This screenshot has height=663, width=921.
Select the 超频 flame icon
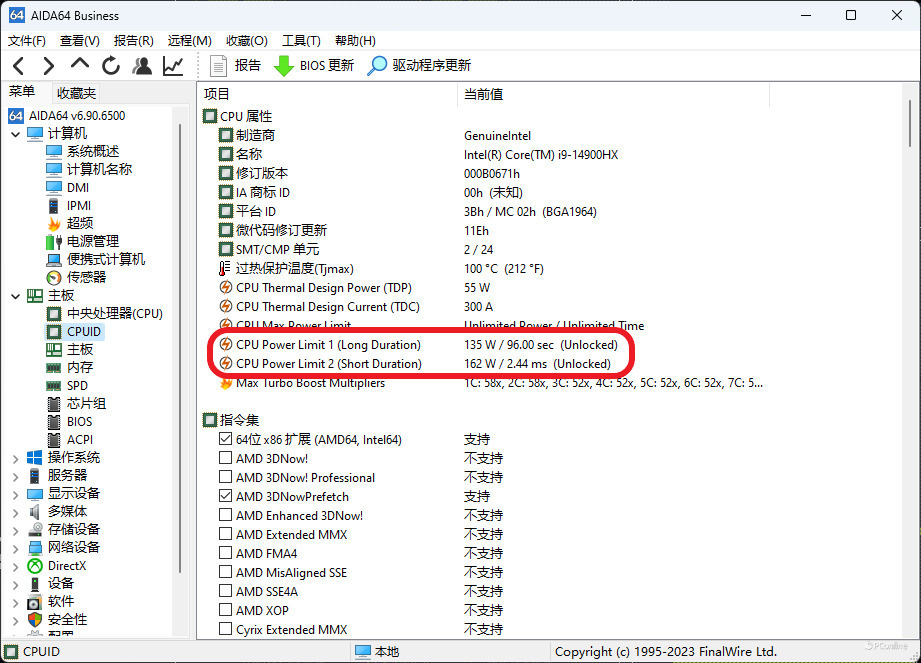(53, 224)
